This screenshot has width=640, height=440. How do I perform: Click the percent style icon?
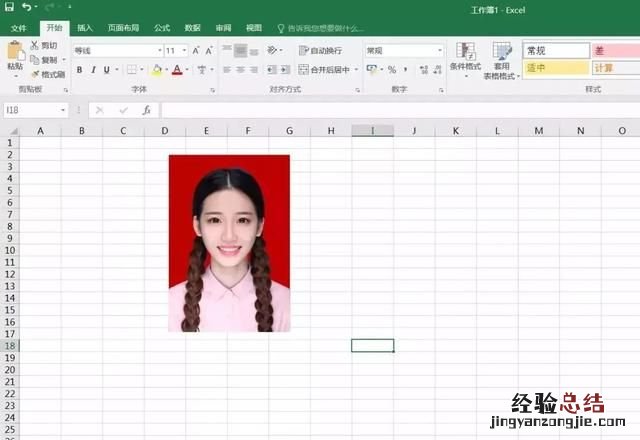(391, 69)
